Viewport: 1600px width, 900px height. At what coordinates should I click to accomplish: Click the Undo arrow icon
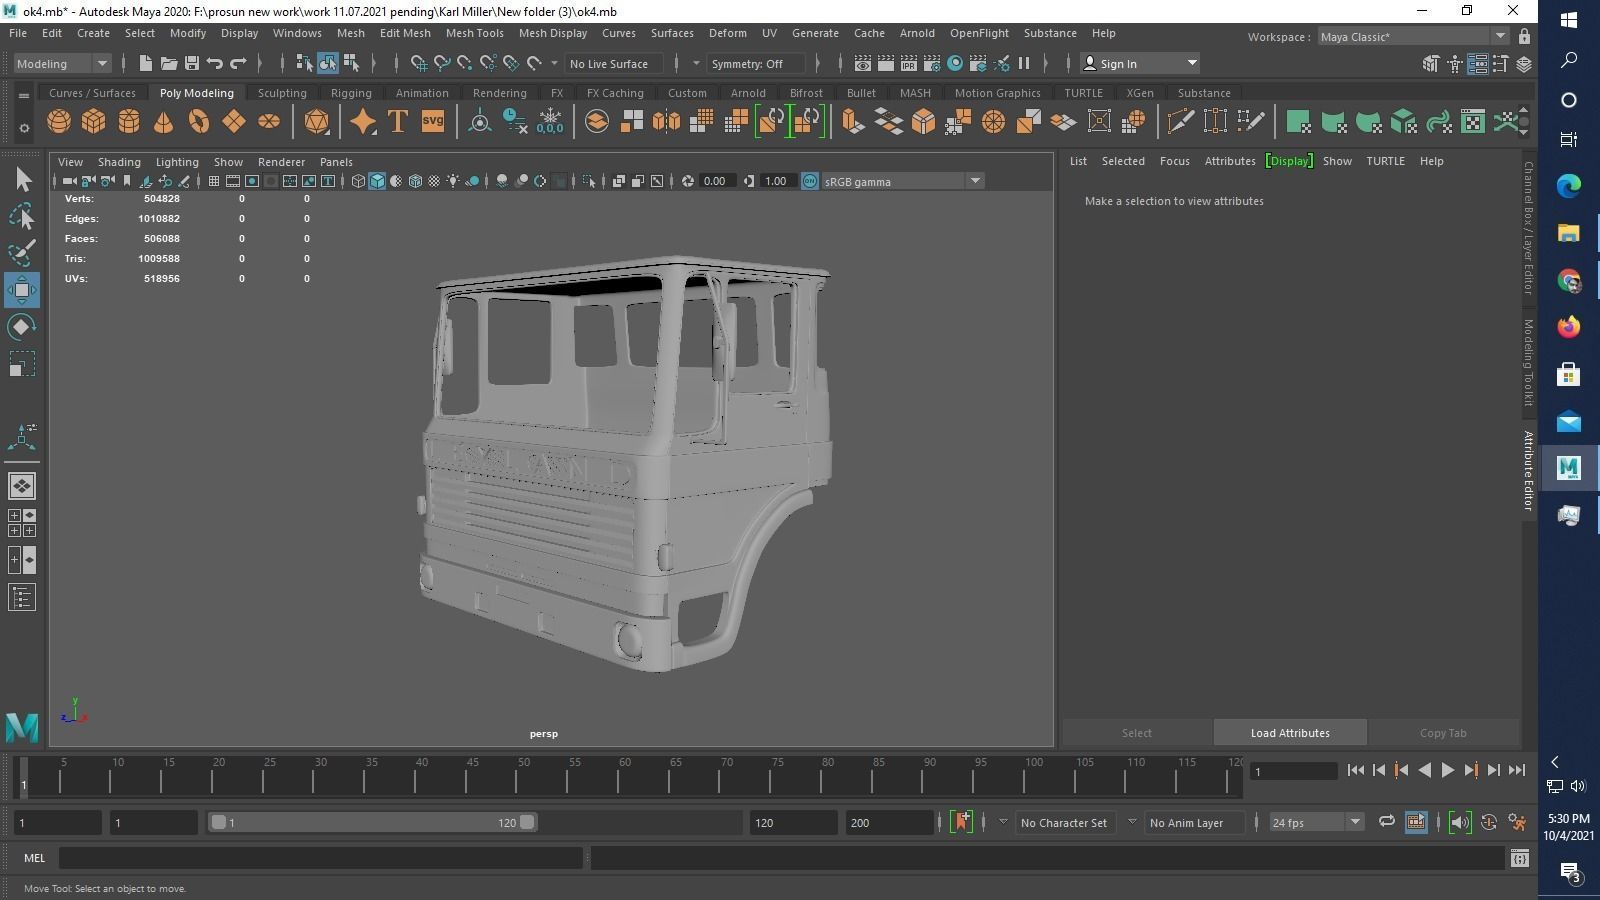click(x=215, y=63)
